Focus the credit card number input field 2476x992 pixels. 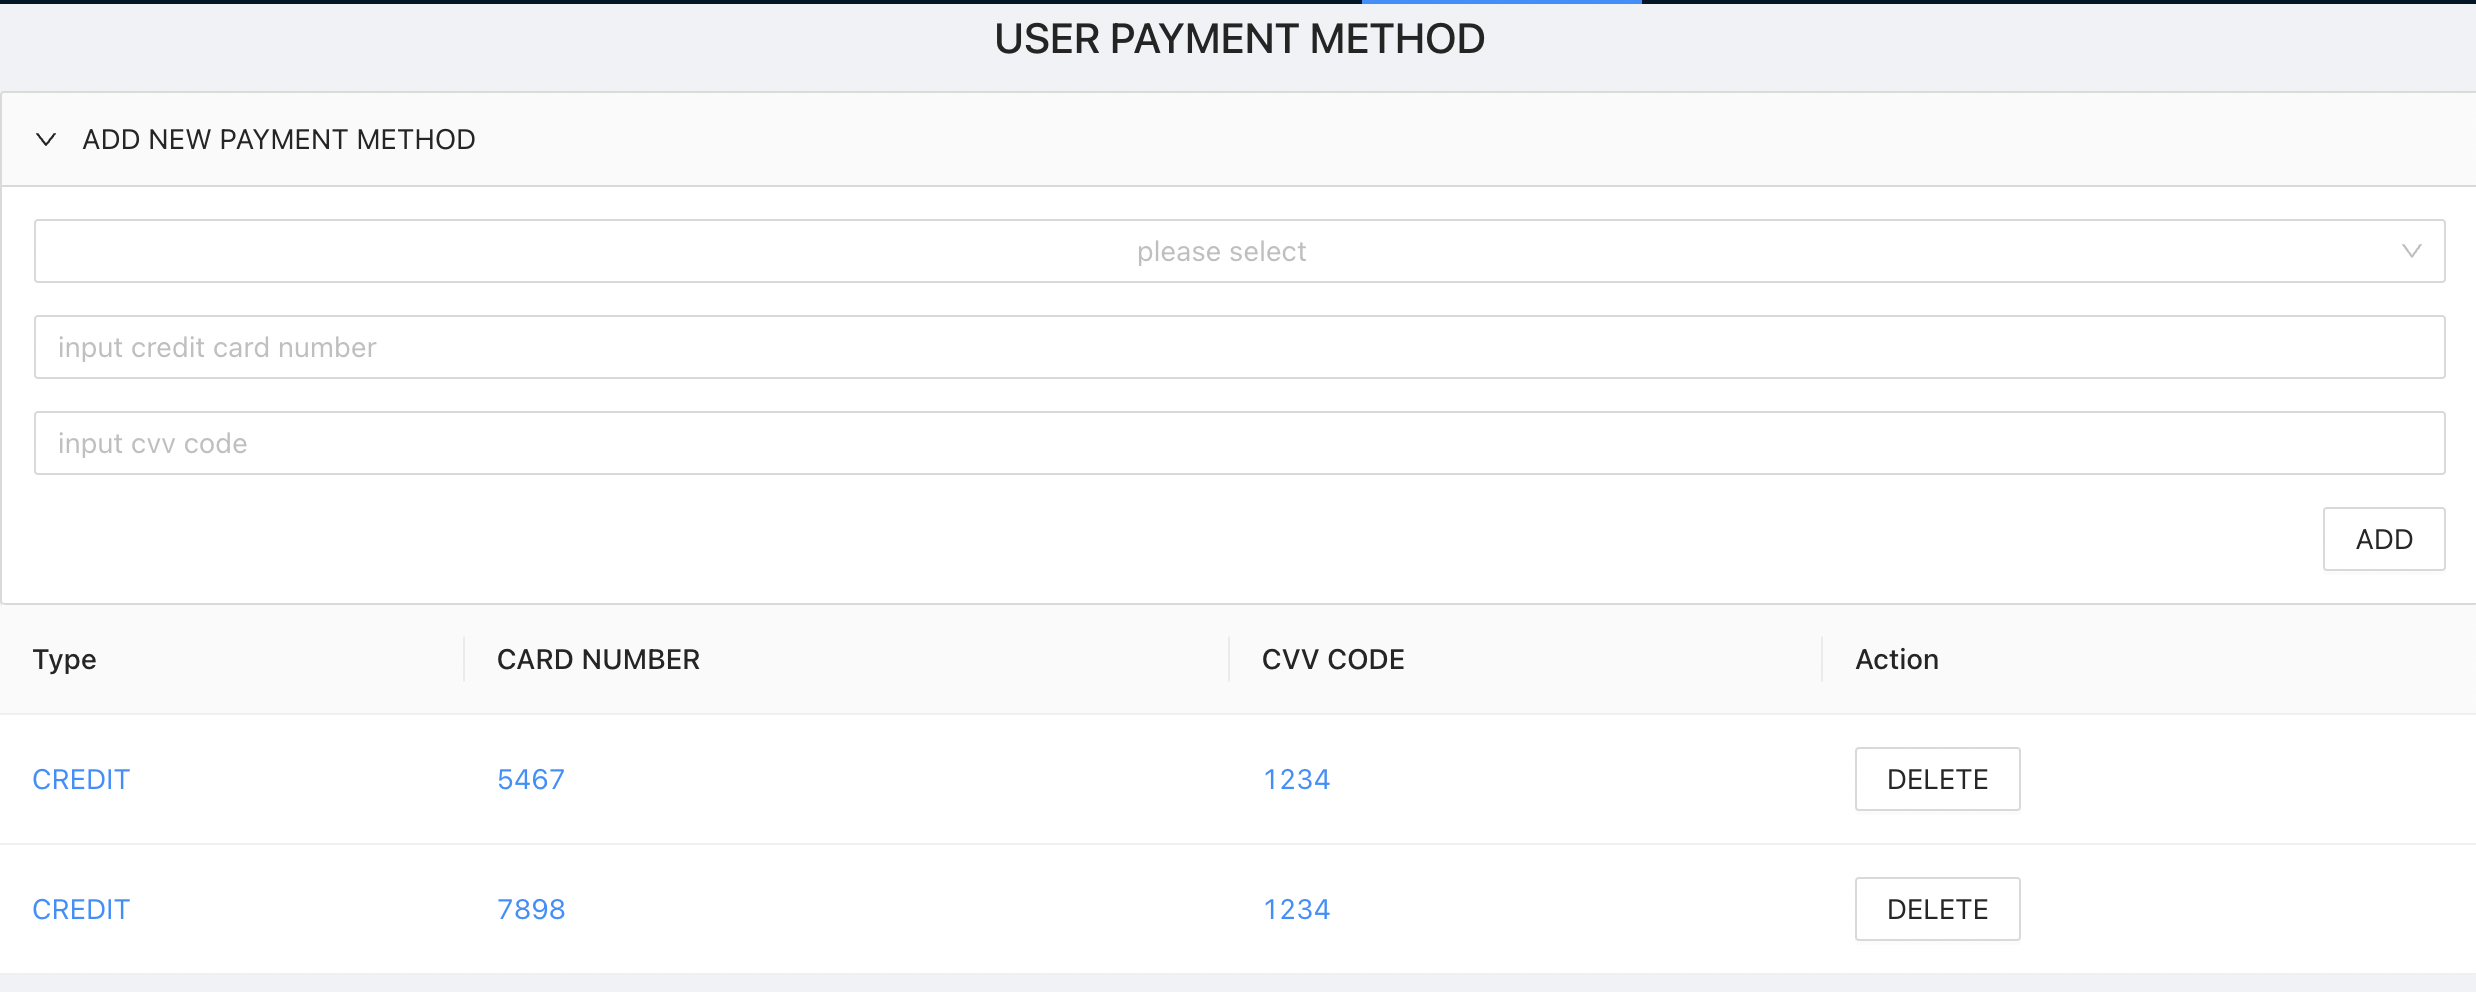[1239, 347]
